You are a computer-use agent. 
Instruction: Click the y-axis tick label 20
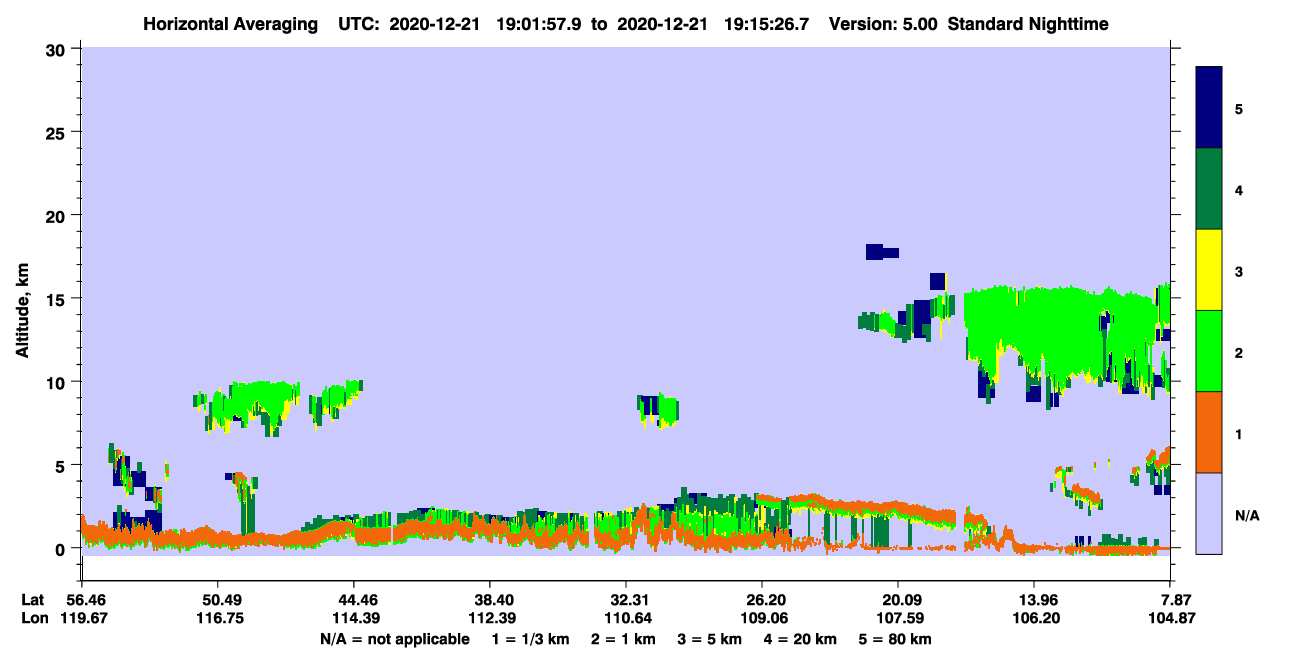pyautogui.click(x=58, y=216)
